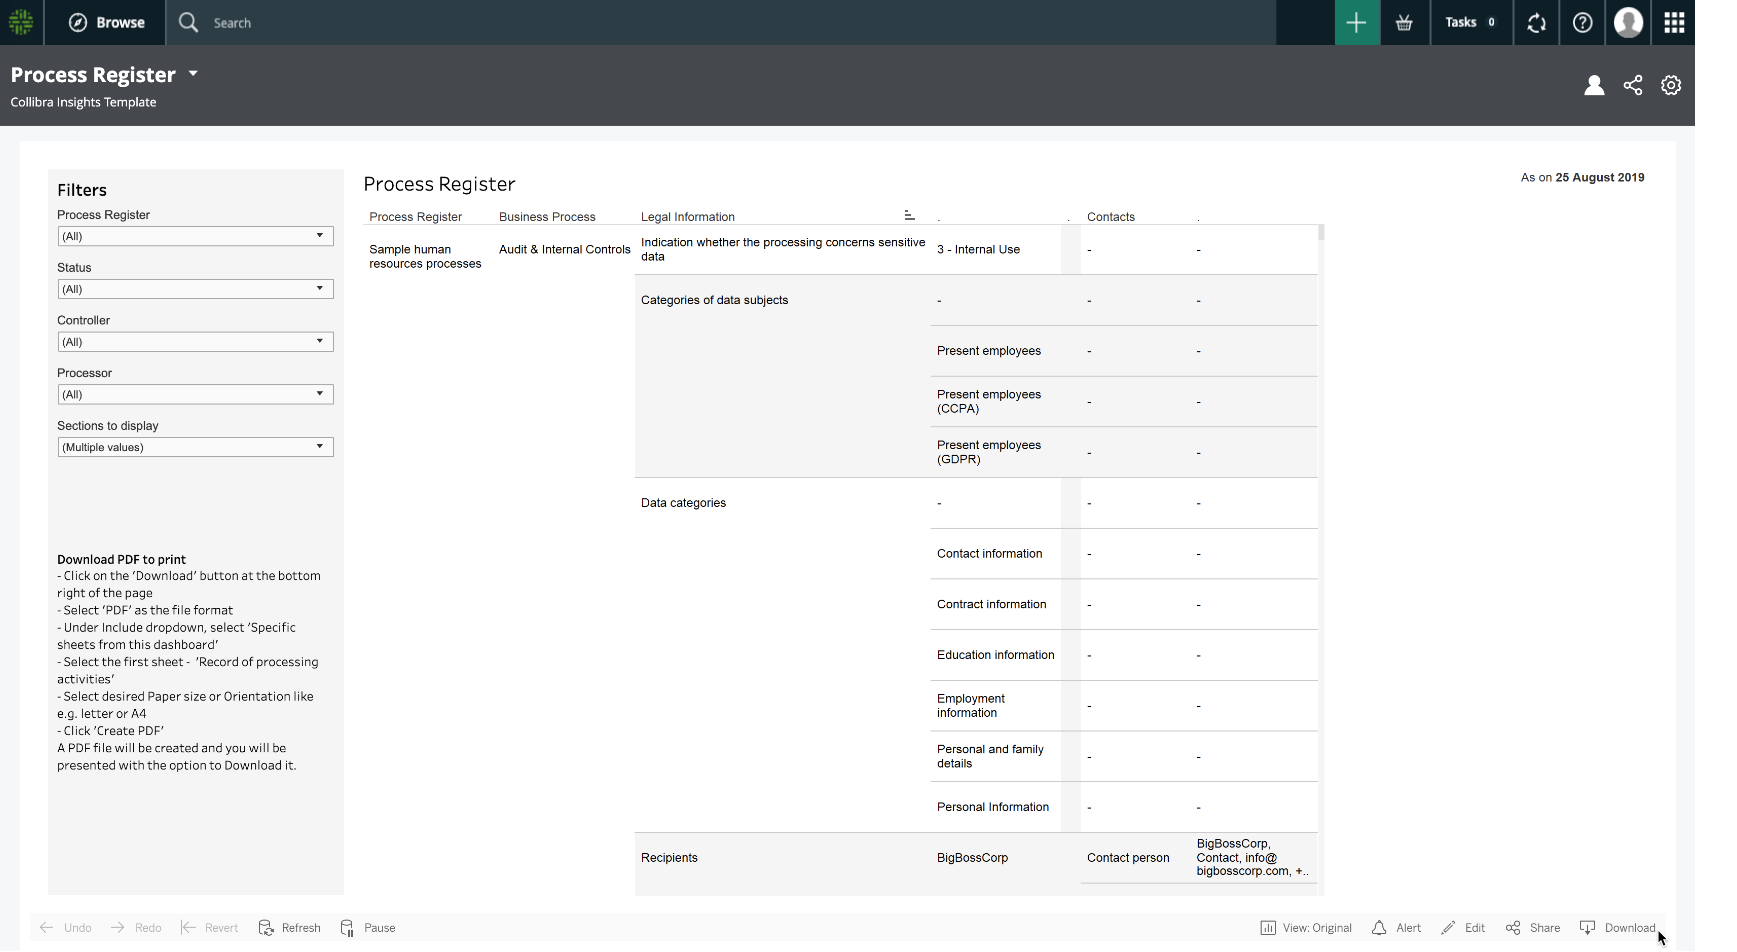Viewport: 1737px width, 952px height.
Task: Expand the Sections to display dropdown
Action: click(195, 447)
